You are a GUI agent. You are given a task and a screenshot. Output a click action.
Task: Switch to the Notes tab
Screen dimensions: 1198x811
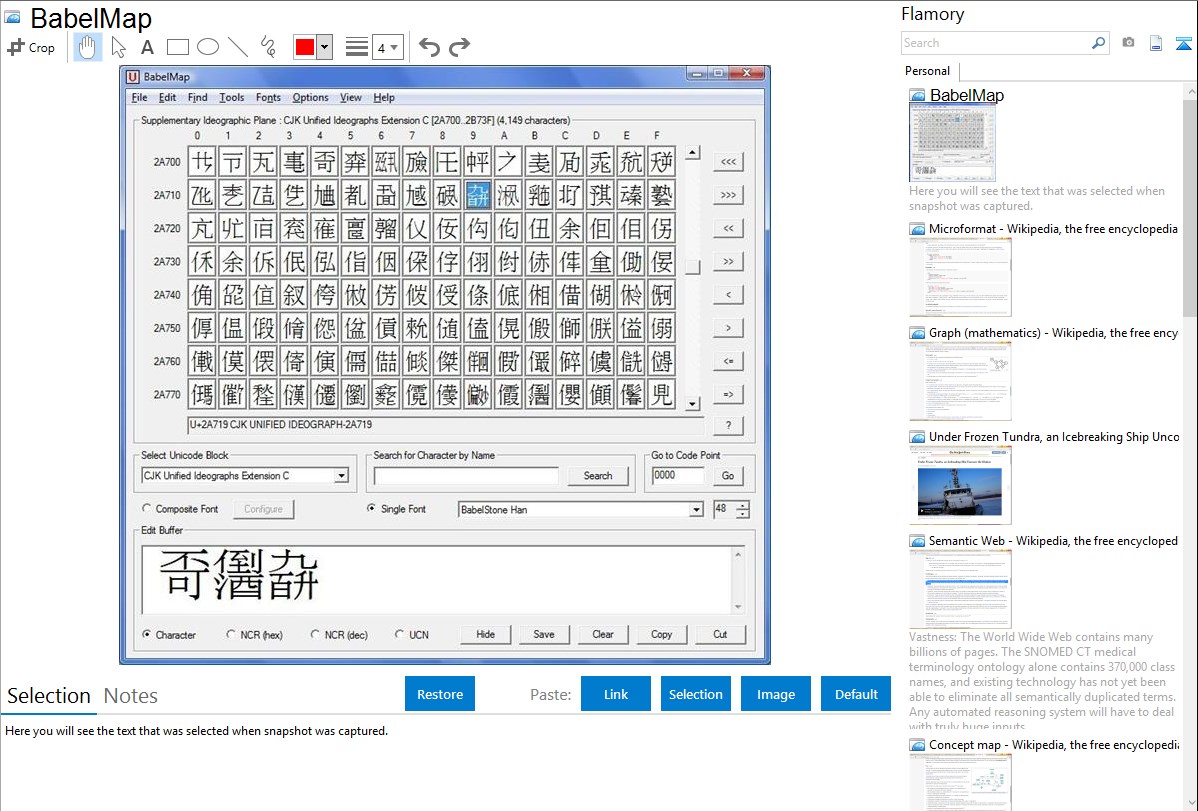click(x=131, y=696)
